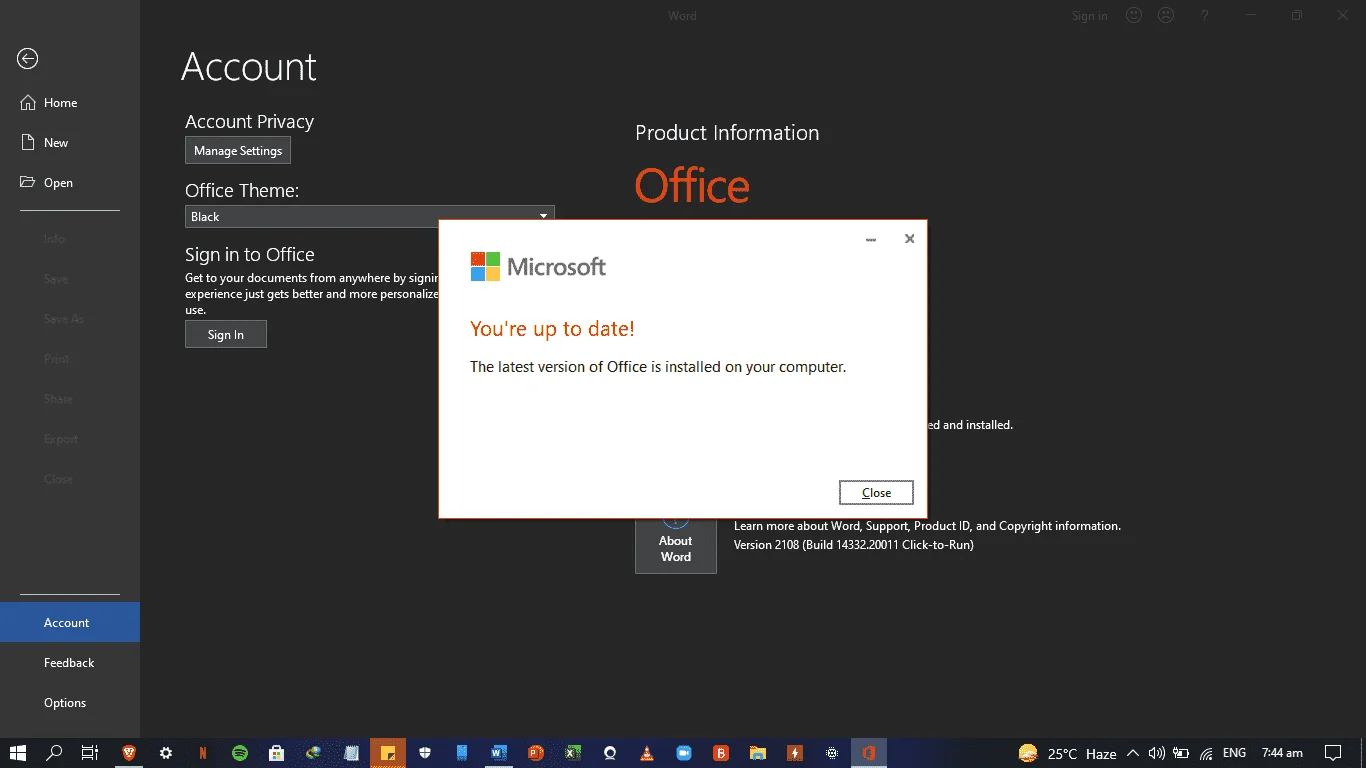Open Spotify from the taskbar
Viewport: 1366px width, 768px height.
pos(240,753)
